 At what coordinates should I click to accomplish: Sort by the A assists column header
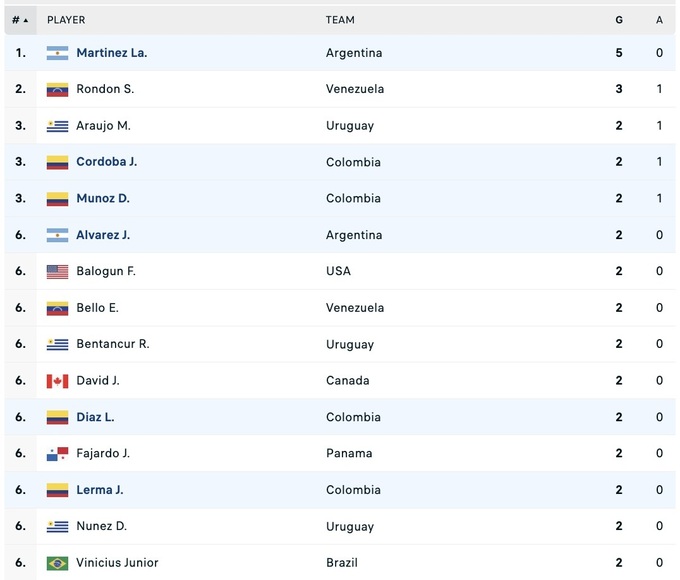(x=659, y=20)
